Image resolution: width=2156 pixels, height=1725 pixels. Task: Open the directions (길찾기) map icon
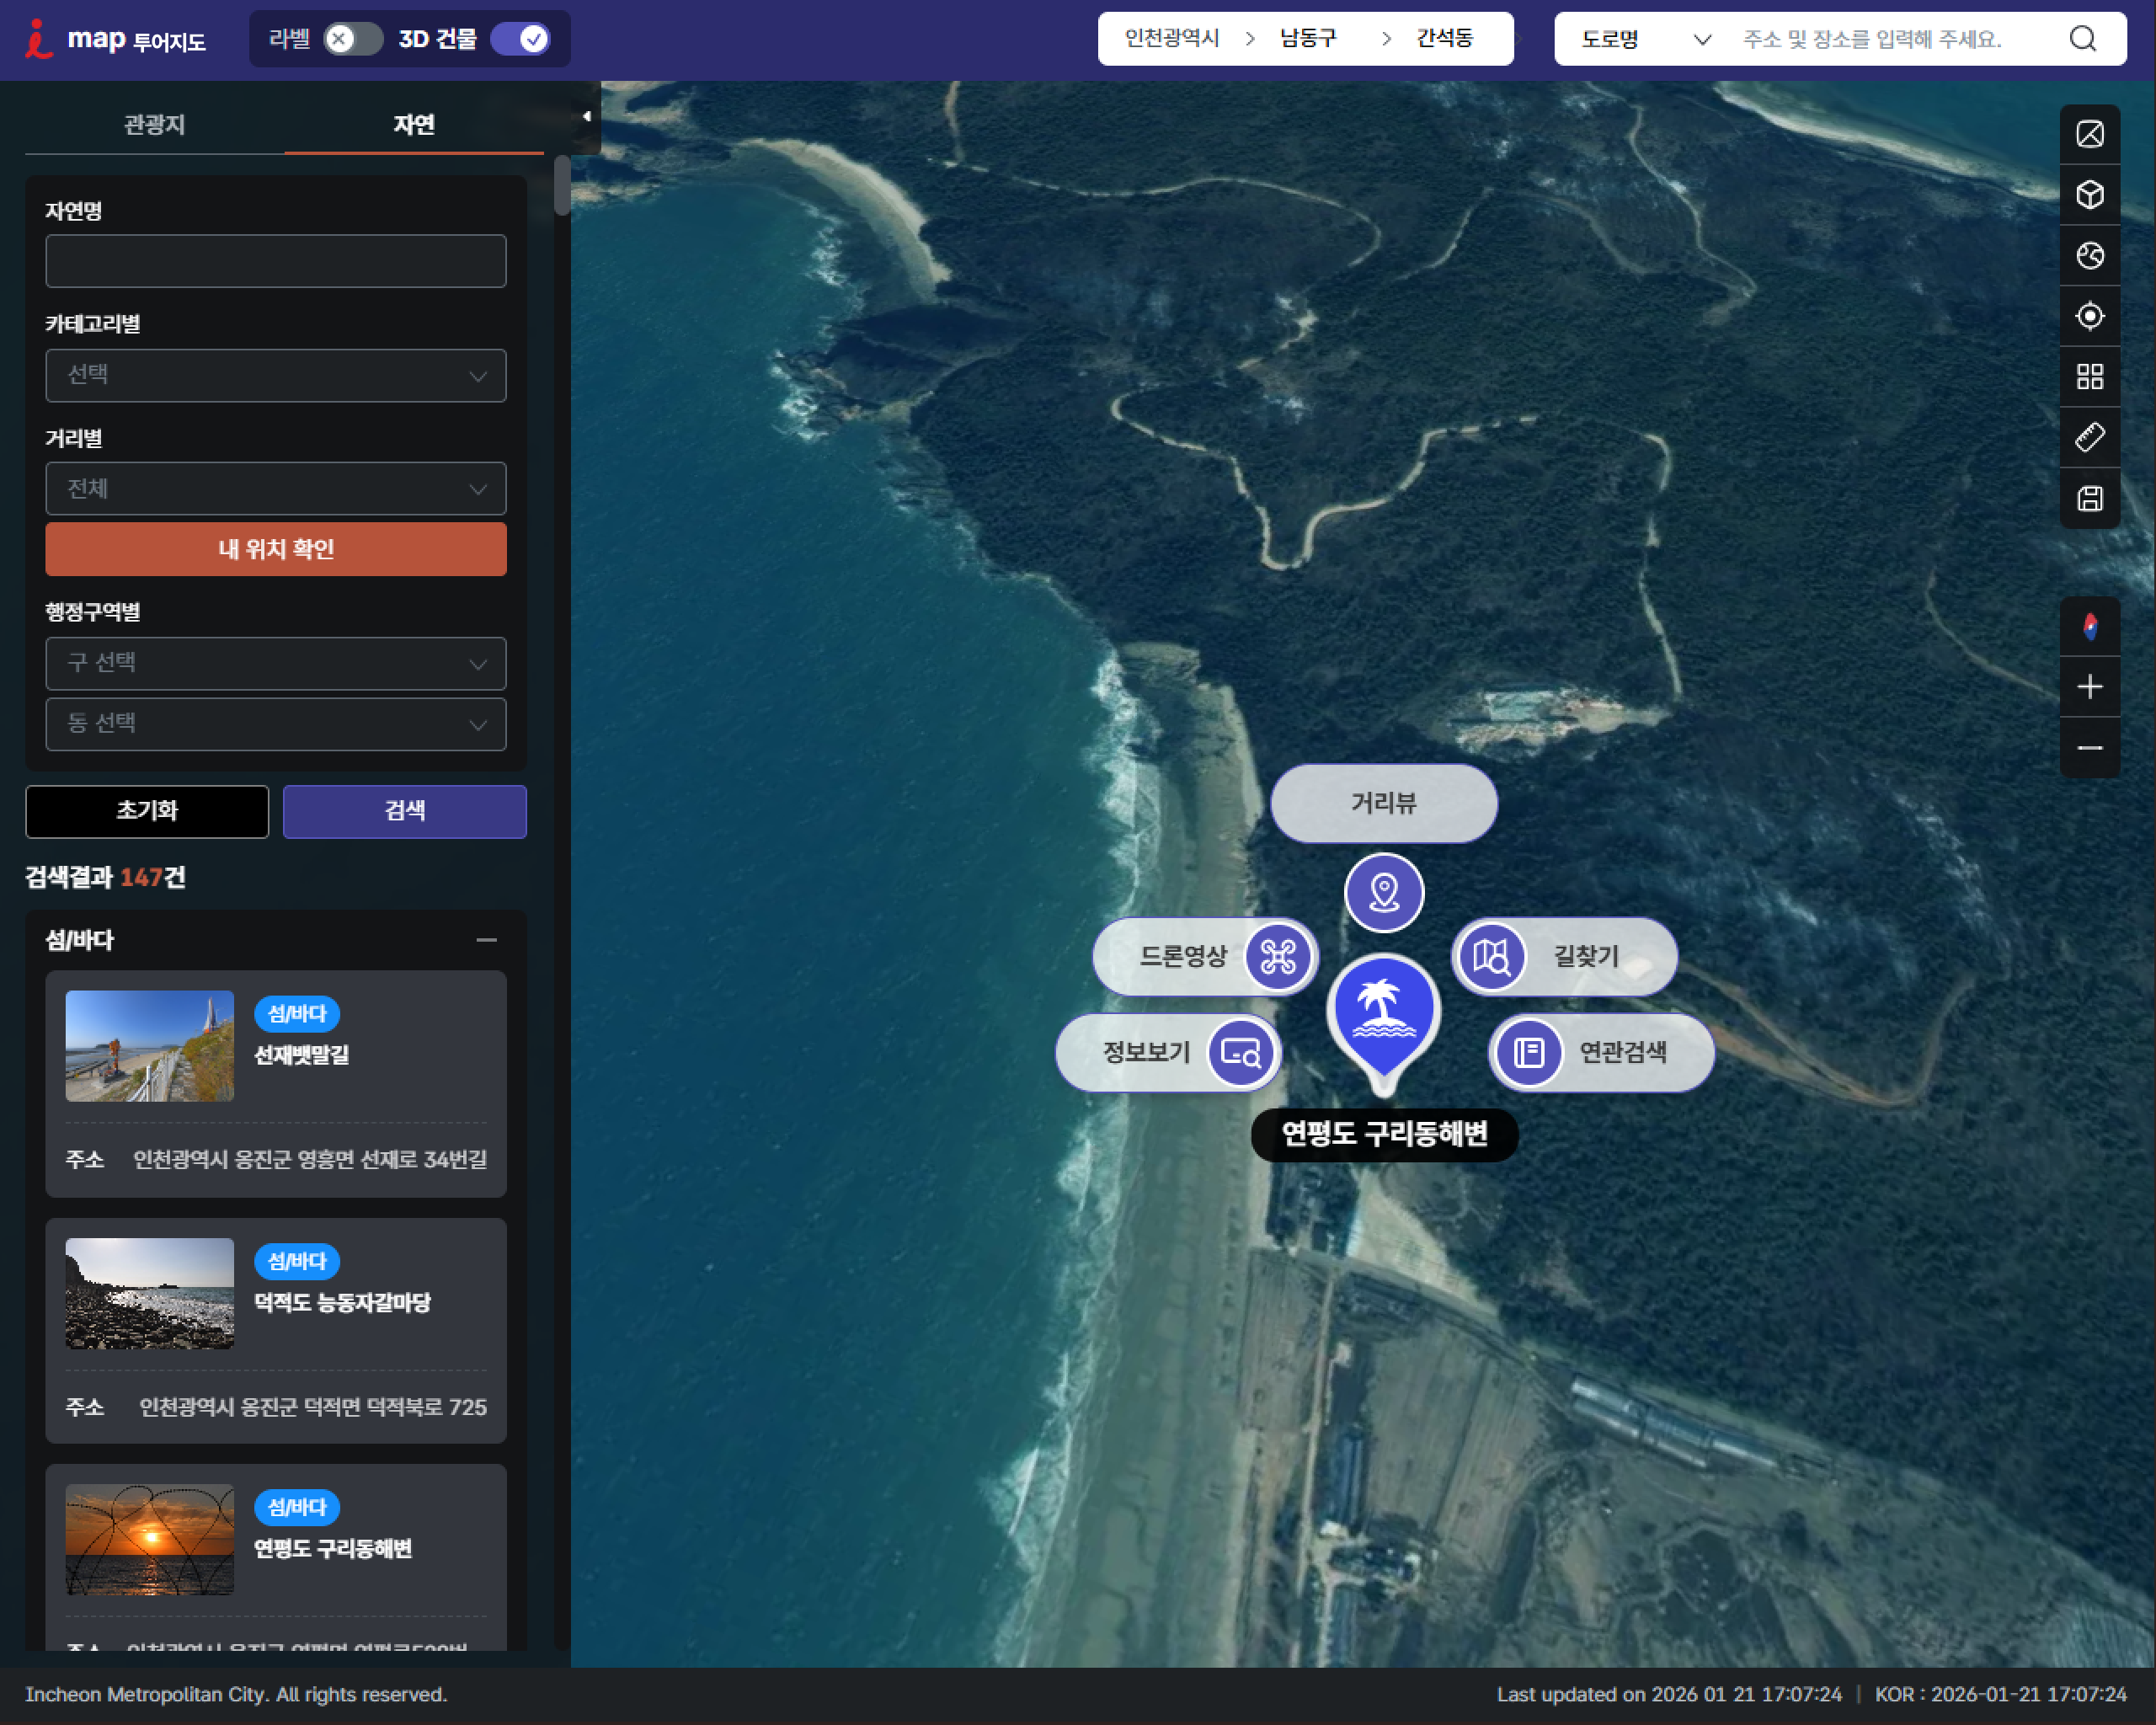point(1491,956)
